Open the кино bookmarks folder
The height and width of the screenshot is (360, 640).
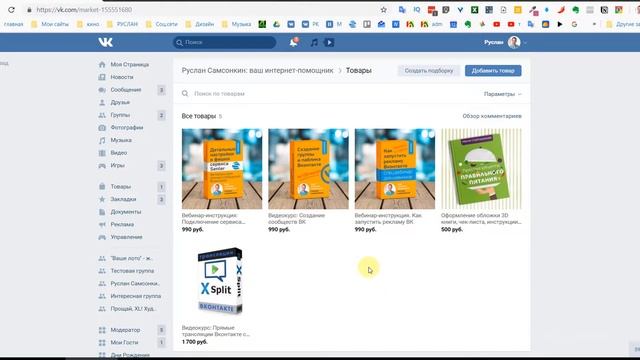click(88, 24)
